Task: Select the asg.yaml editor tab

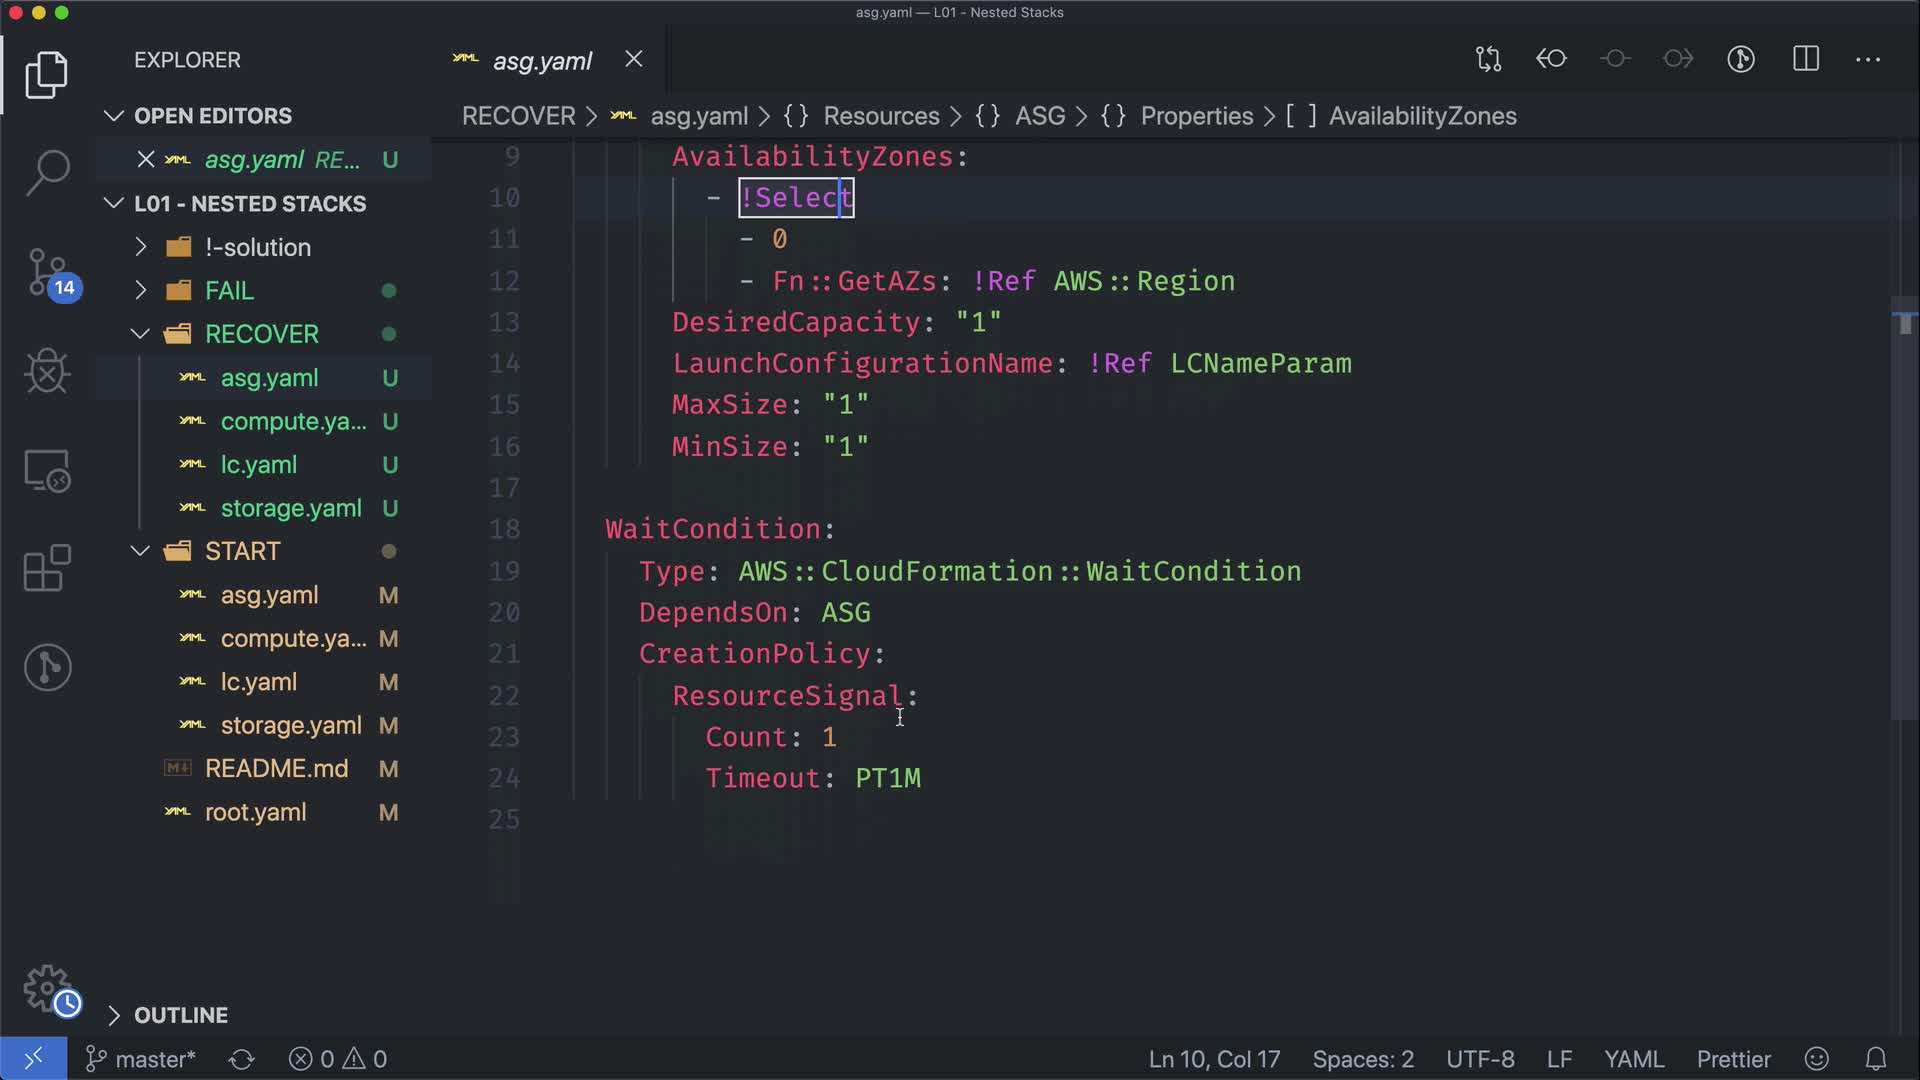Action: point(542,61)
